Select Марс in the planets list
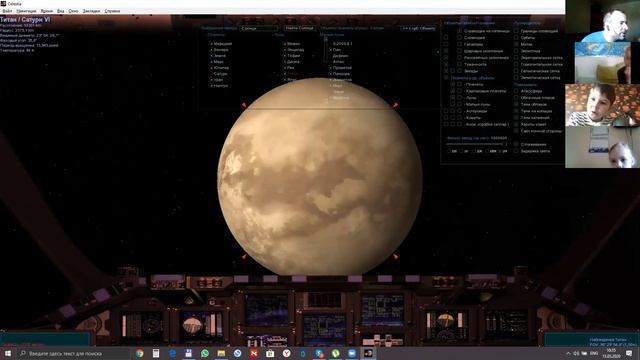 (219, 62)
